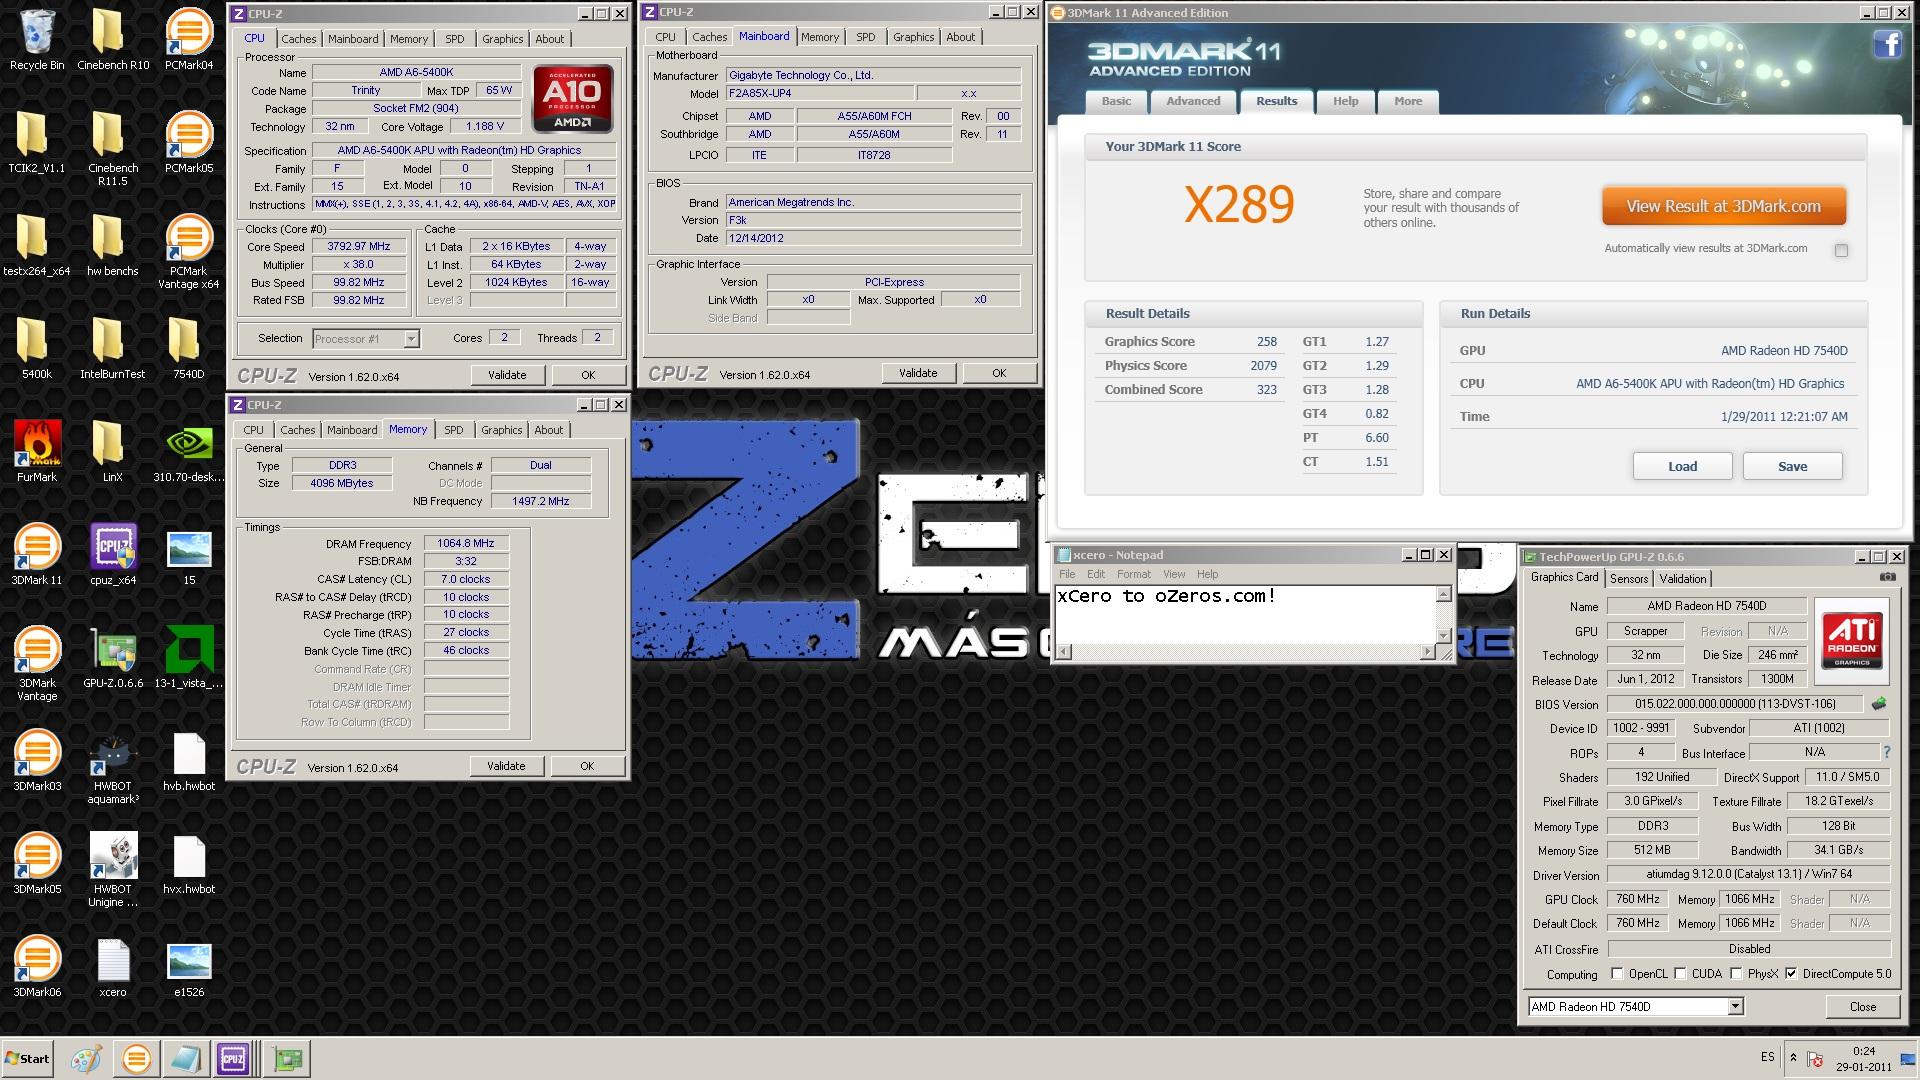Click the Save button in Run Details
The image size is (1920, 1080).
coord(1792,466)
